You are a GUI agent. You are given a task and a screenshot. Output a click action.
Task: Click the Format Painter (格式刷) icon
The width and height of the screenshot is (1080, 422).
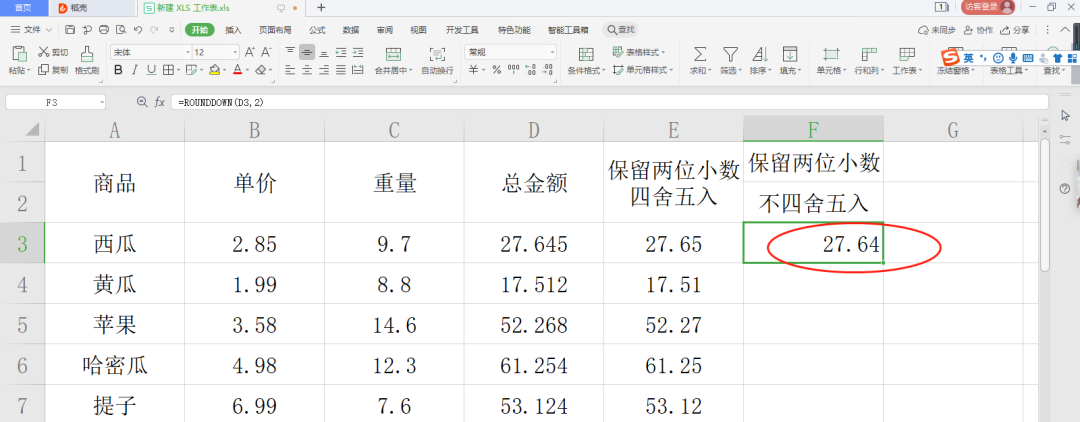pos(87,53)
